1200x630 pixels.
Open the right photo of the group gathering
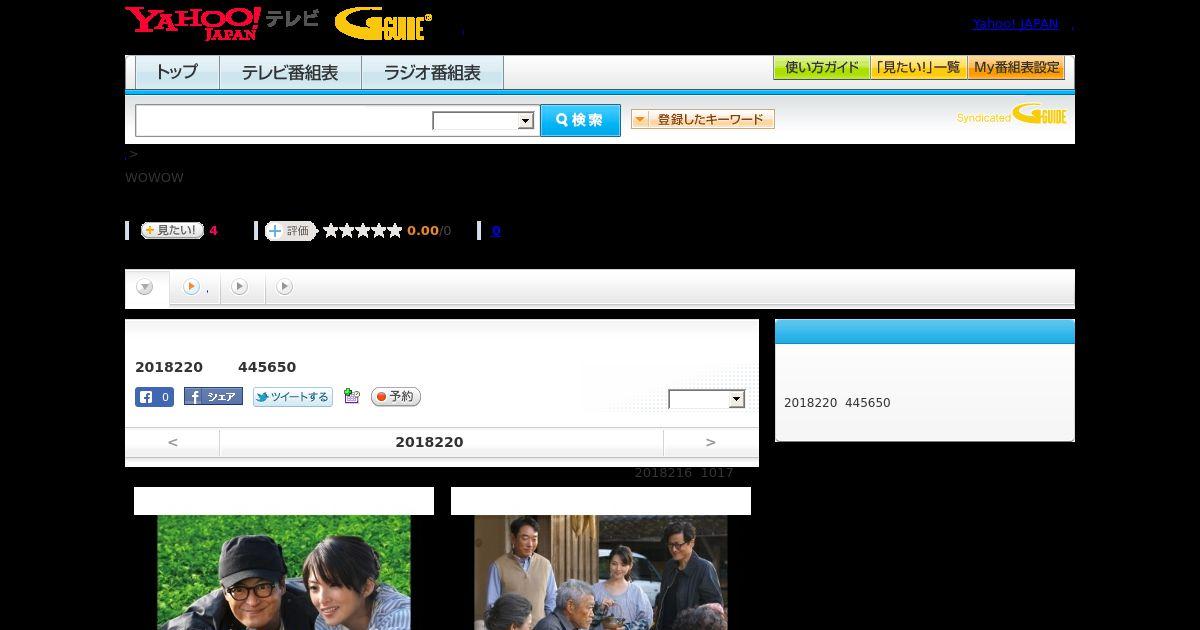pyautogui.click(x=600, y=572)
